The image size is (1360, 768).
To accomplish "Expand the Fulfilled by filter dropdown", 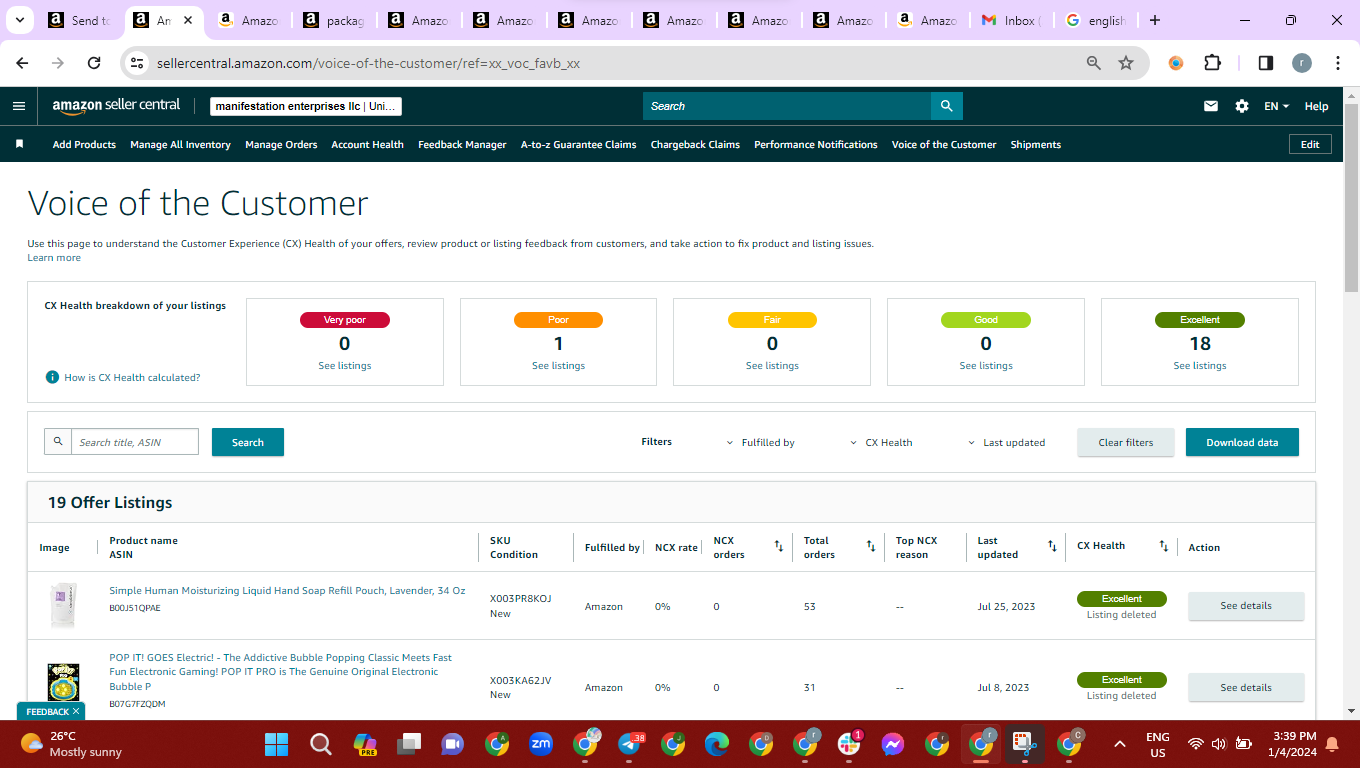I will tap(760, 442).
